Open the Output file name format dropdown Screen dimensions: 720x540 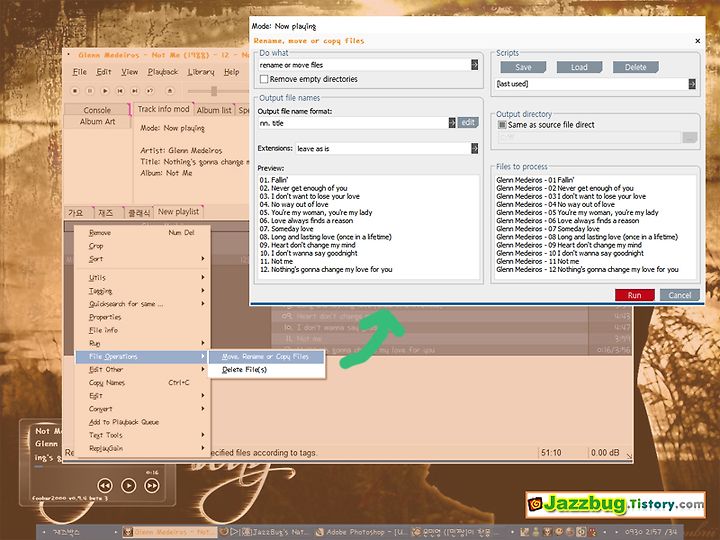[x=452, y=123]
